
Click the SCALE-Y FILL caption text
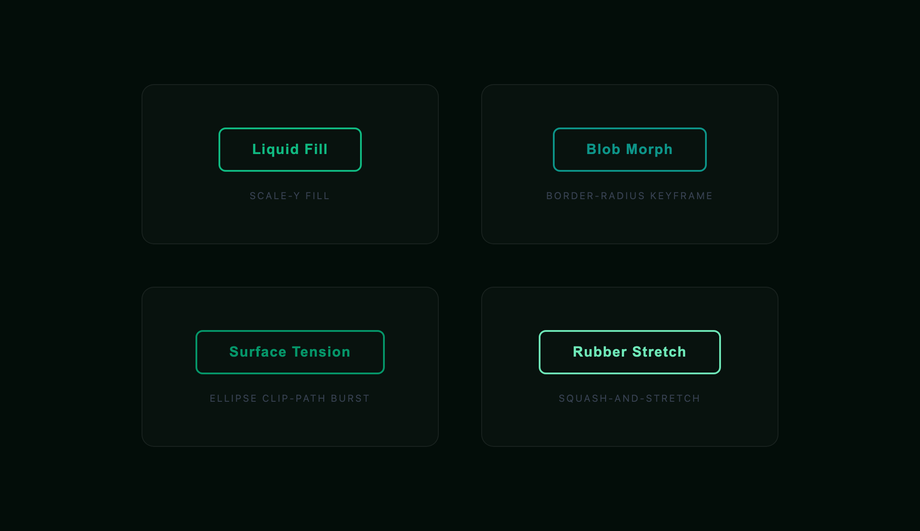pyautogui.click(x=290, y=196)
